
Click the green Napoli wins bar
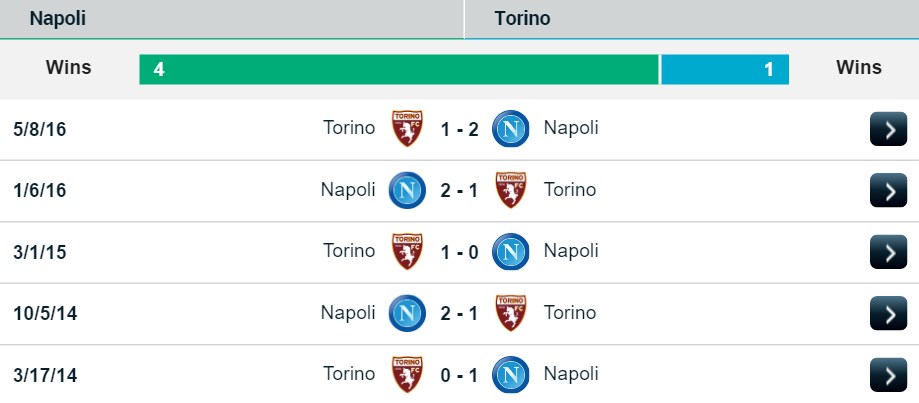click(399, 69)
